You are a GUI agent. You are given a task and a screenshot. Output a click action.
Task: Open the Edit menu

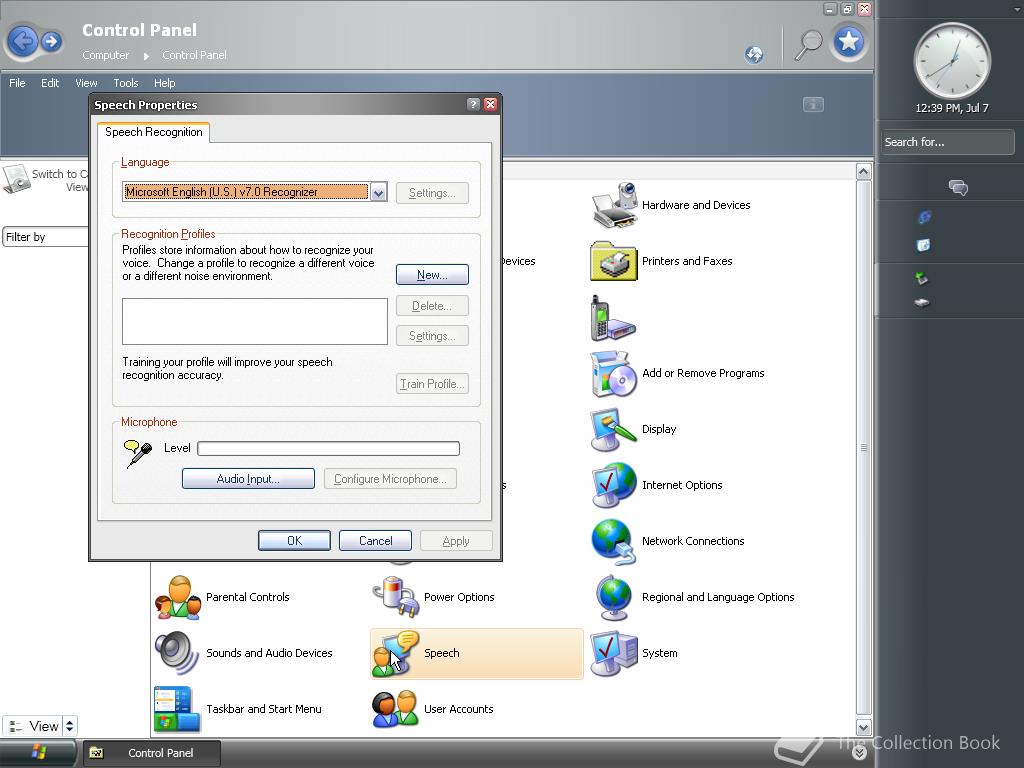pyautogui.click(x=50, y=83)
